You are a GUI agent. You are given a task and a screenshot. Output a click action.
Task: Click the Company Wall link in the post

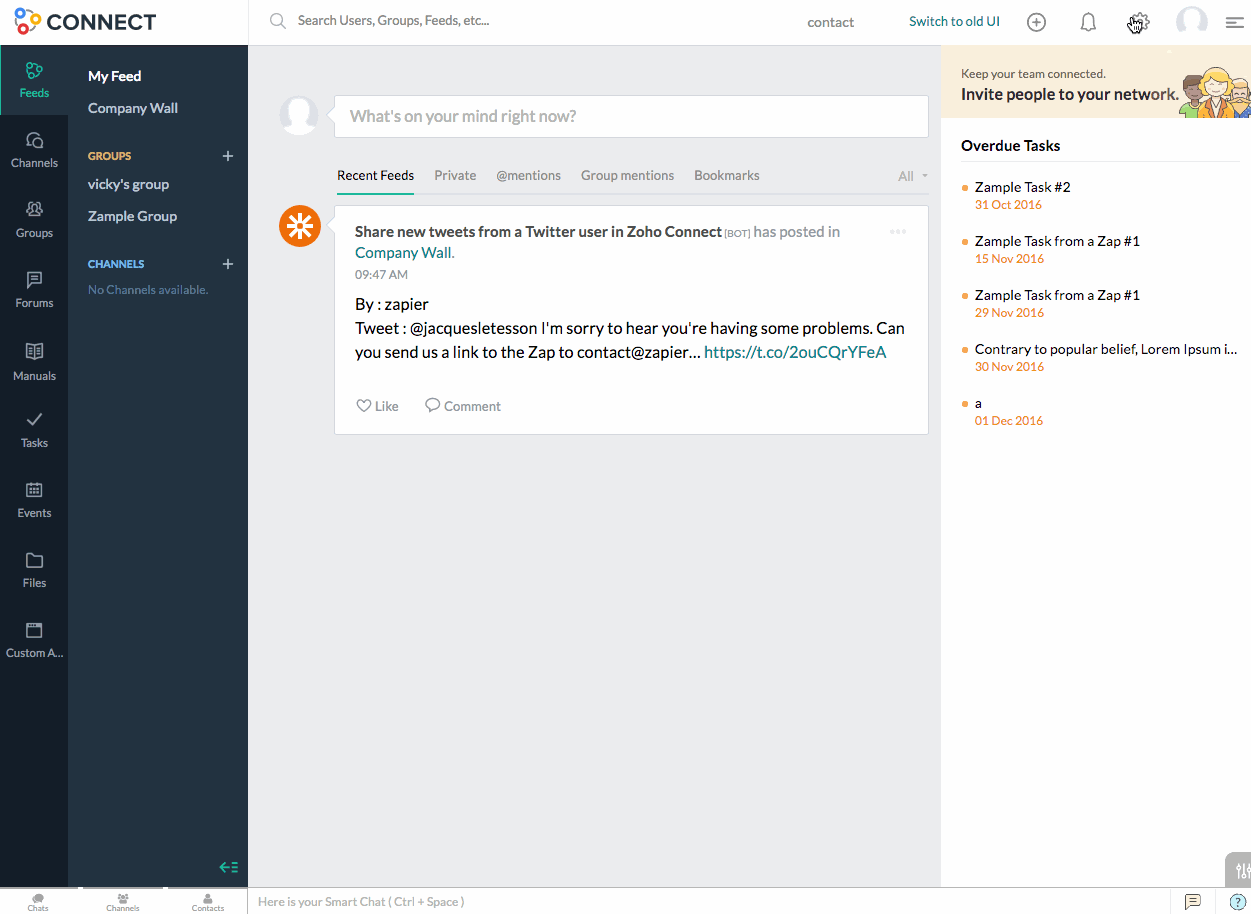403,253
